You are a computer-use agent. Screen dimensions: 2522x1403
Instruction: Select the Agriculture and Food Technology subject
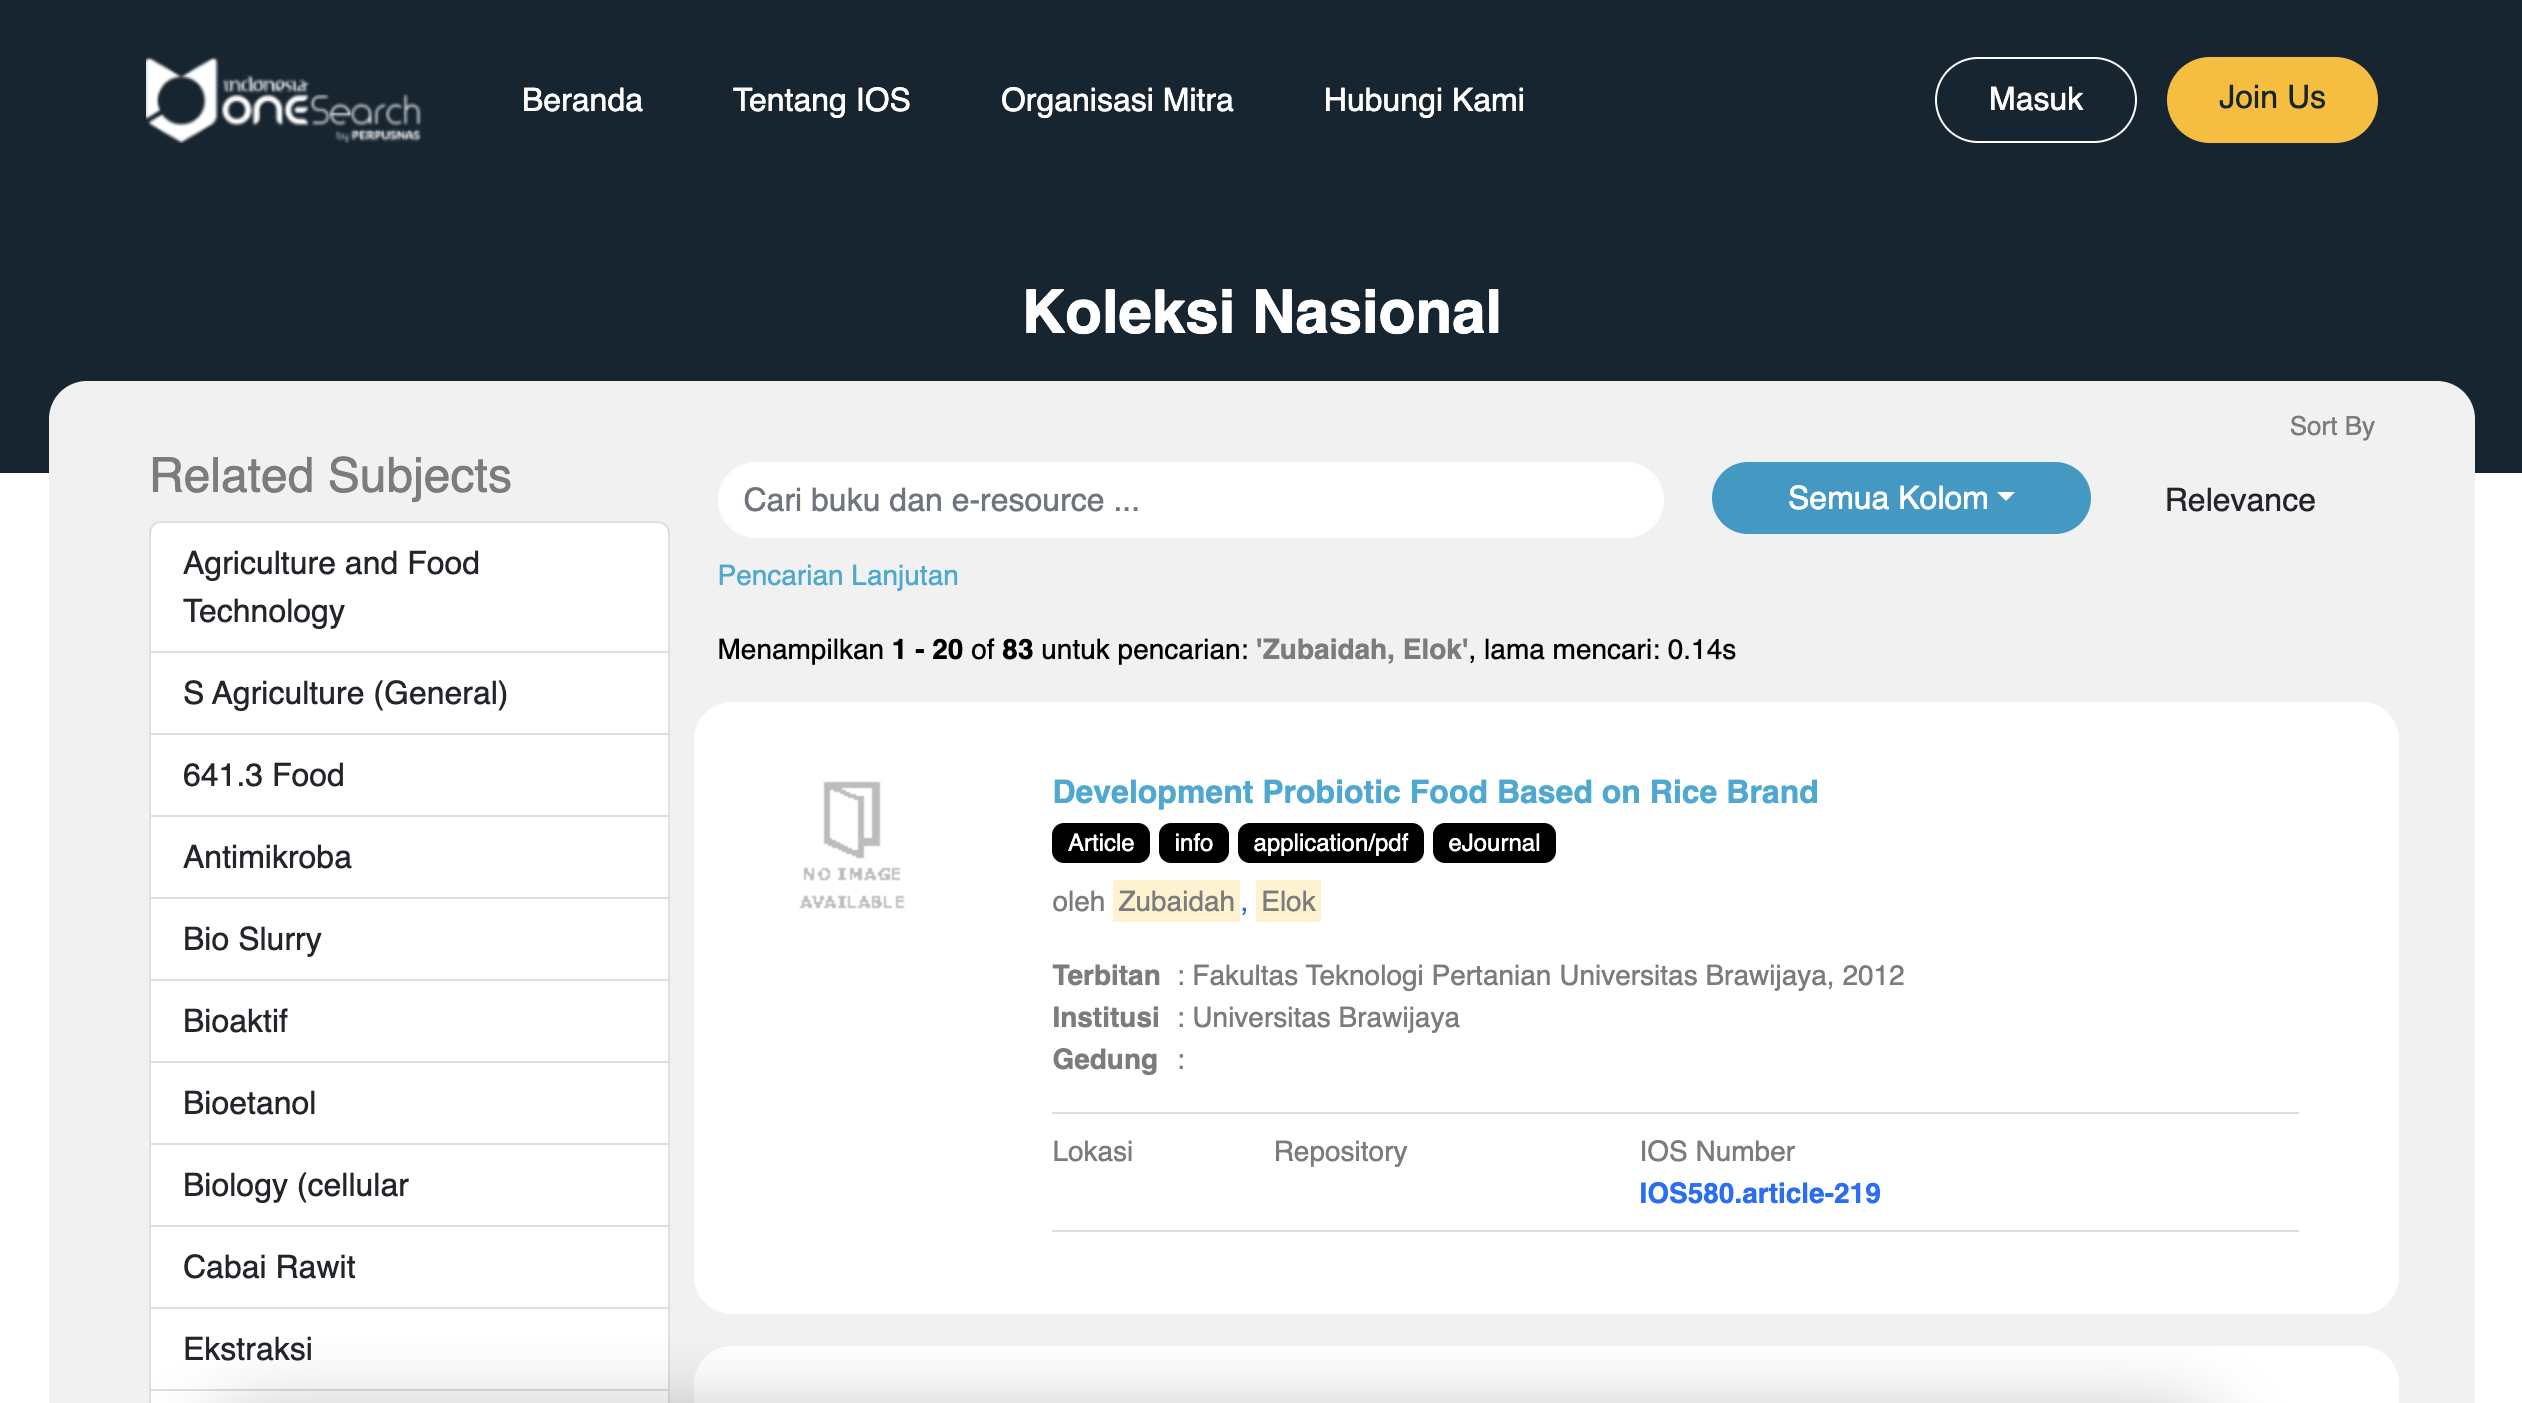pyautogui.click(x=331, y=587)
